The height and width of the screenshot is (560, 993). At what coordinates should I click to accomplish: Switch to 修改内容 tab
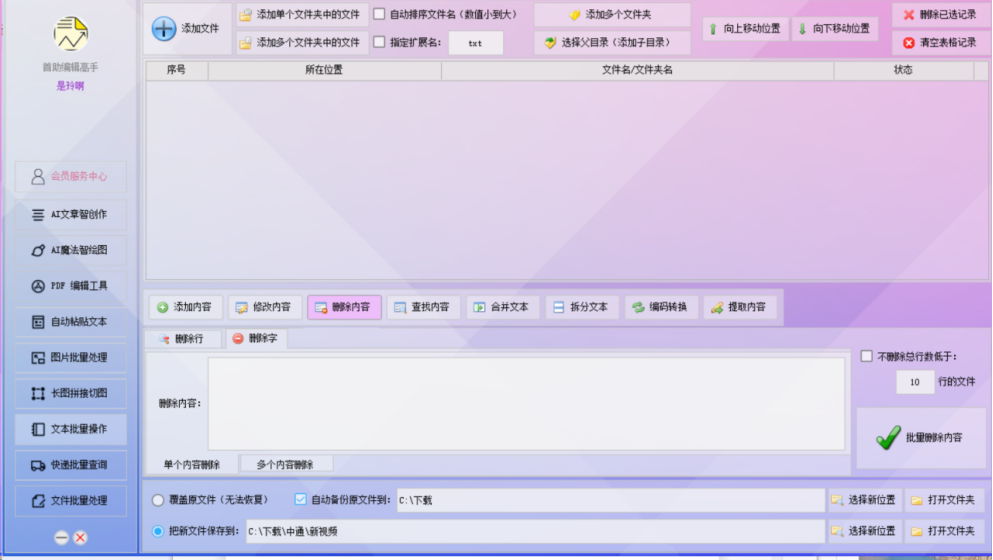264,307
